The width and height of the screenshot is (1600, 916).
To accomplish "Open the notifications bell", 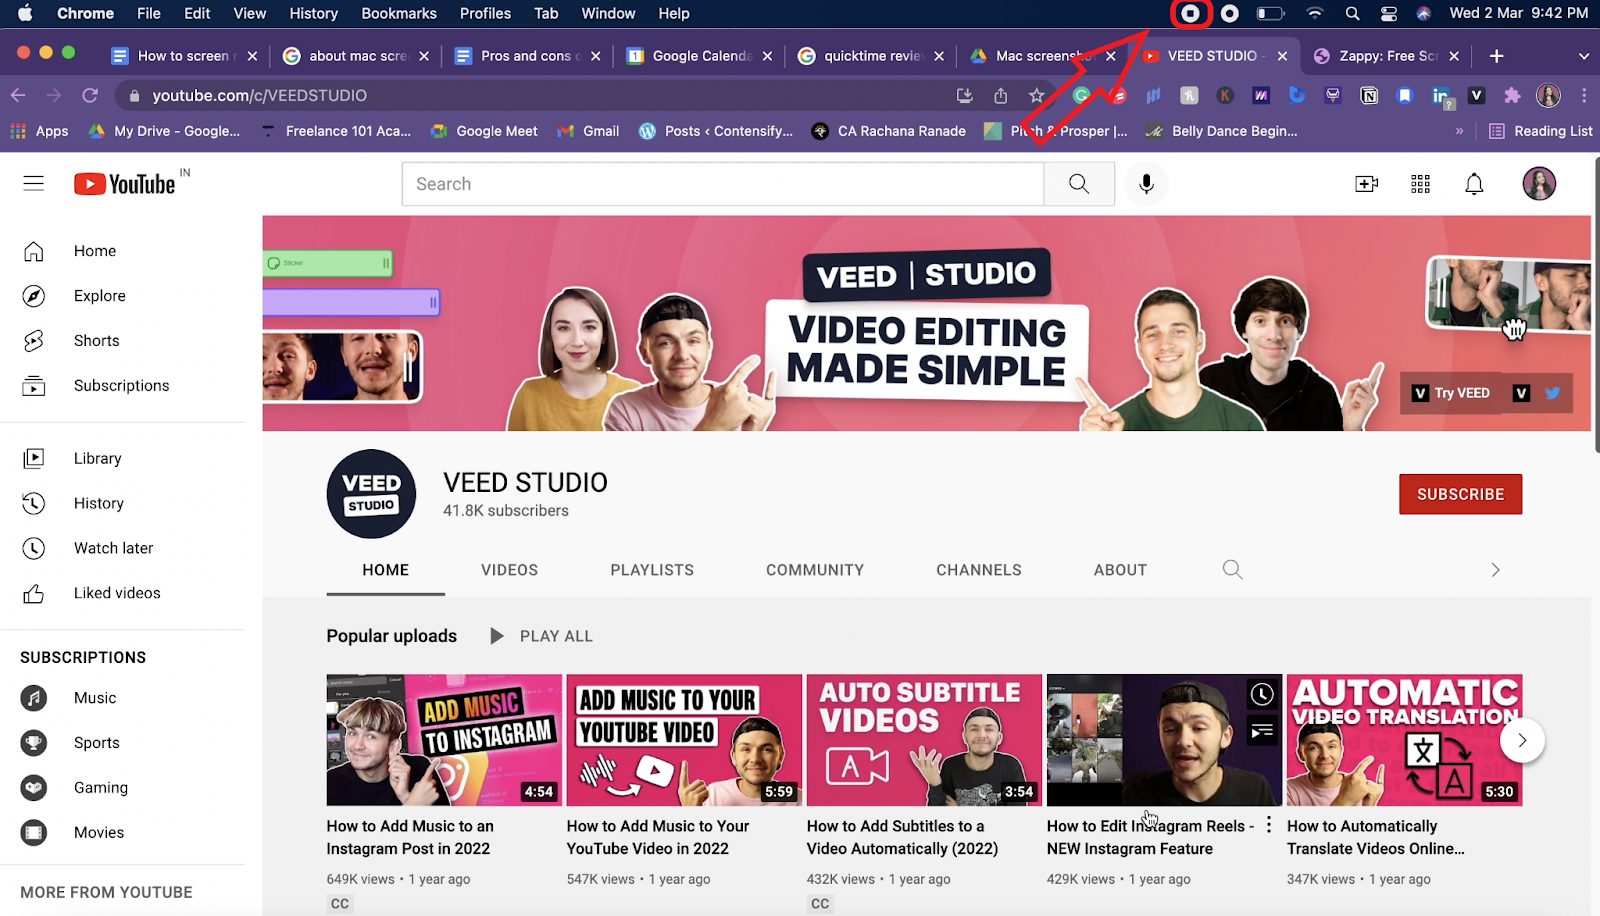I will coord(1474,184).
